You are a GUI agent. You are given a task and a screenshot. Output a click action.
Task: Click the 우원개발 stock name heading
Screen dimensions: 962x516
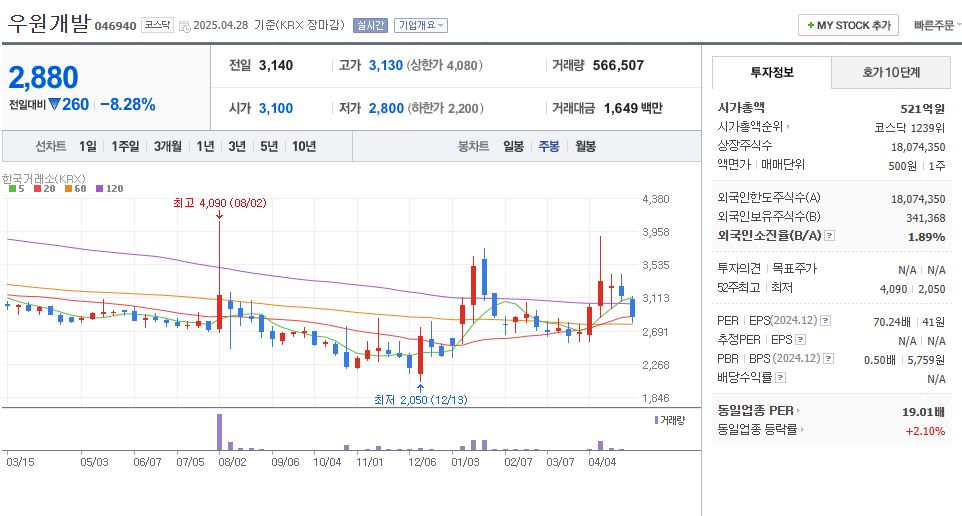tap(48, 24)
